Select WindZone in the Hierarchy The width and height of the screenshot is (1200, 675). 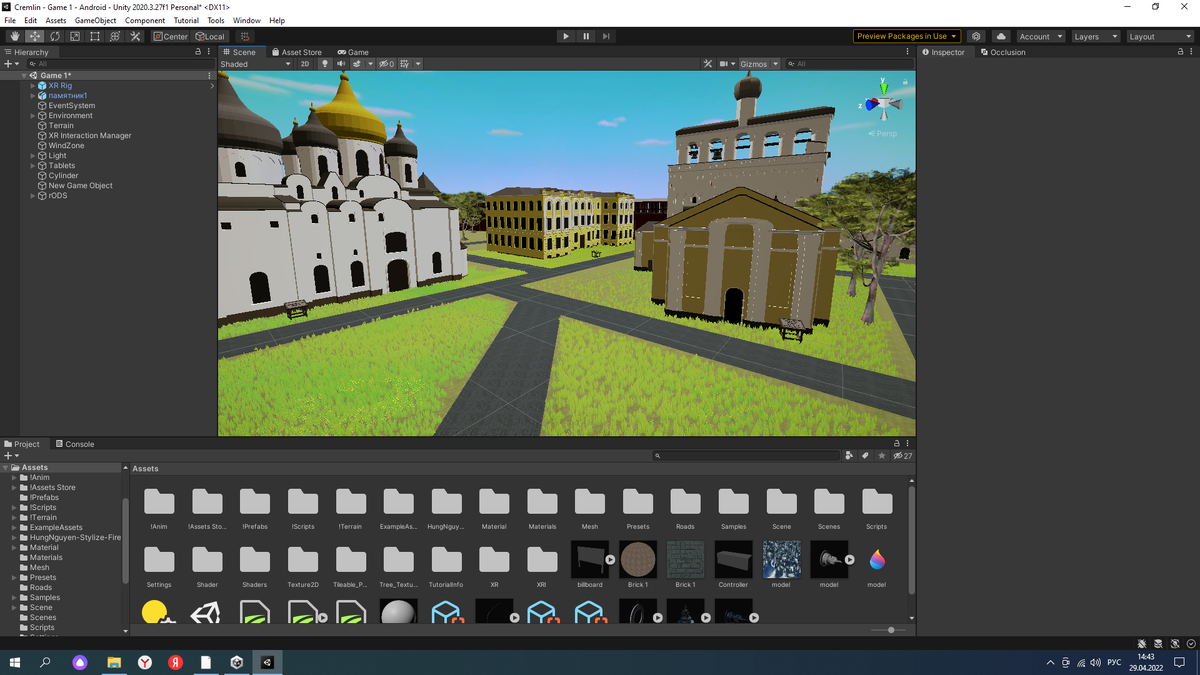pos(66,146)
